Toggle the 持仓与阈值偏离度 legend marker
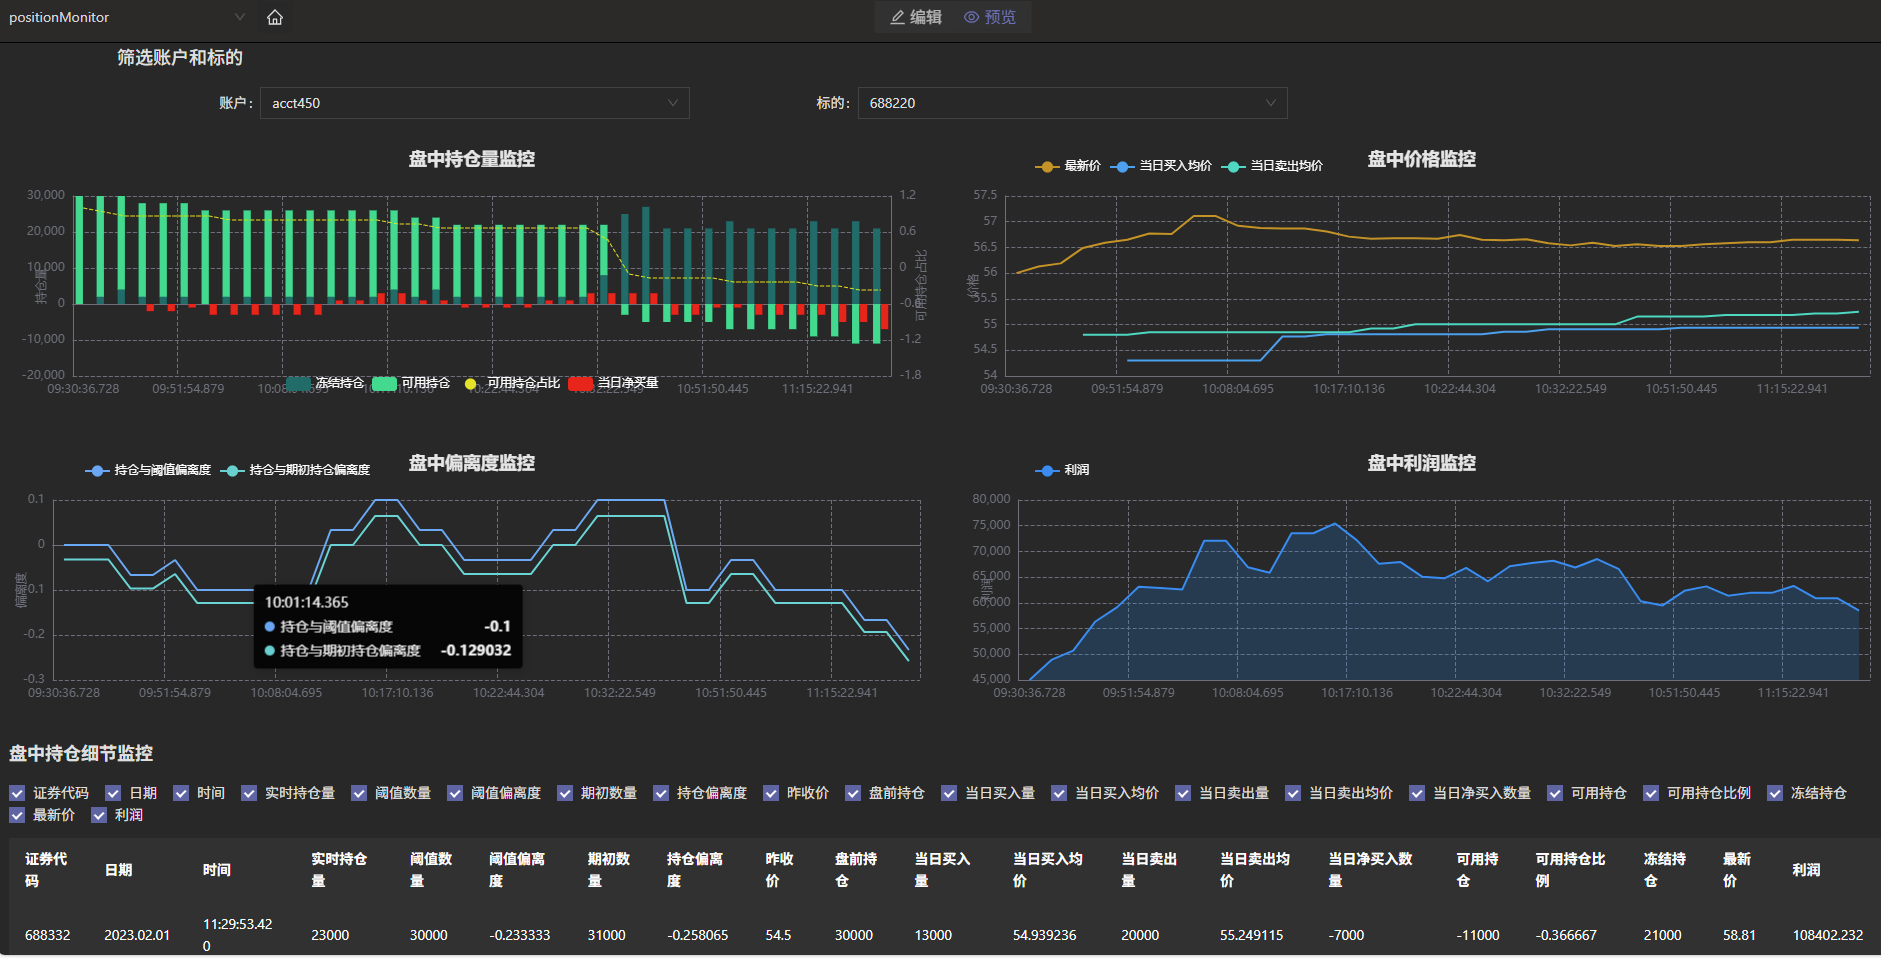This screenshot has width=1881, height=958. pyautogui.click(x=97, y=470)
